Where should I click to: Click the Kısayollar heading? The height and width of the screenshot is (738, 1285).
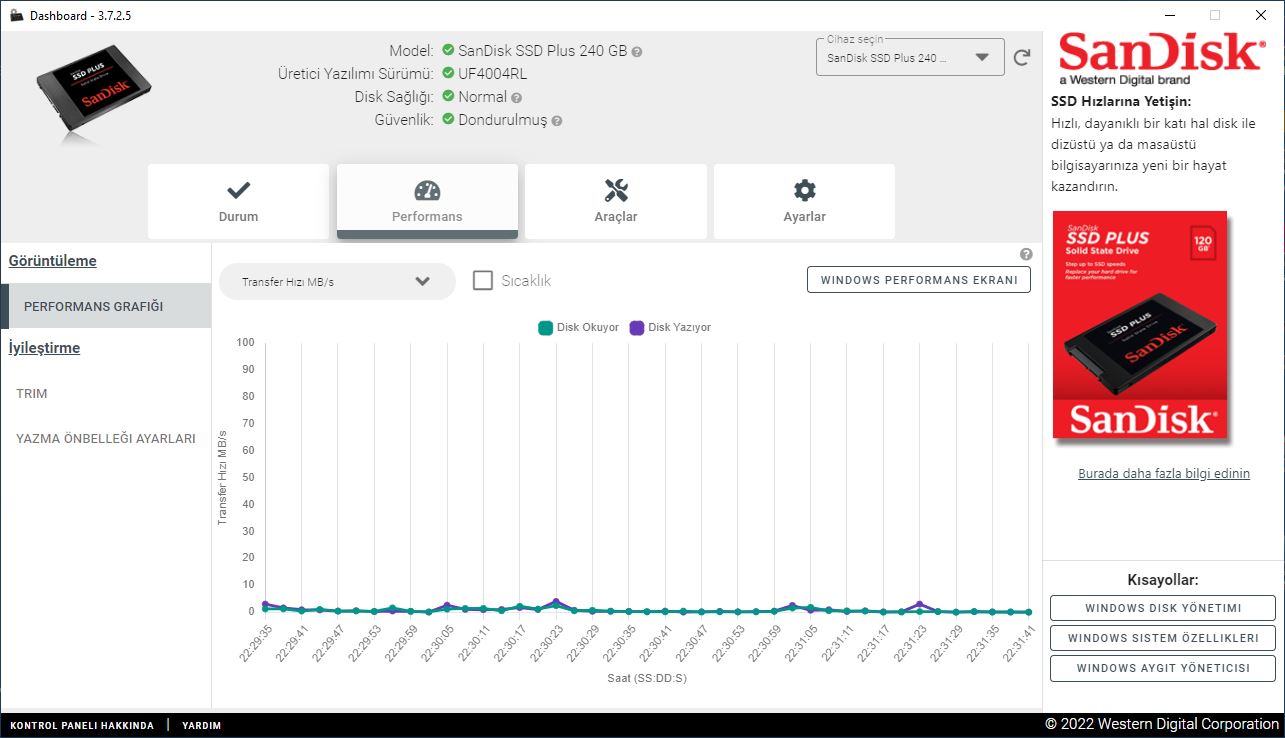[x=1163, y=579]
